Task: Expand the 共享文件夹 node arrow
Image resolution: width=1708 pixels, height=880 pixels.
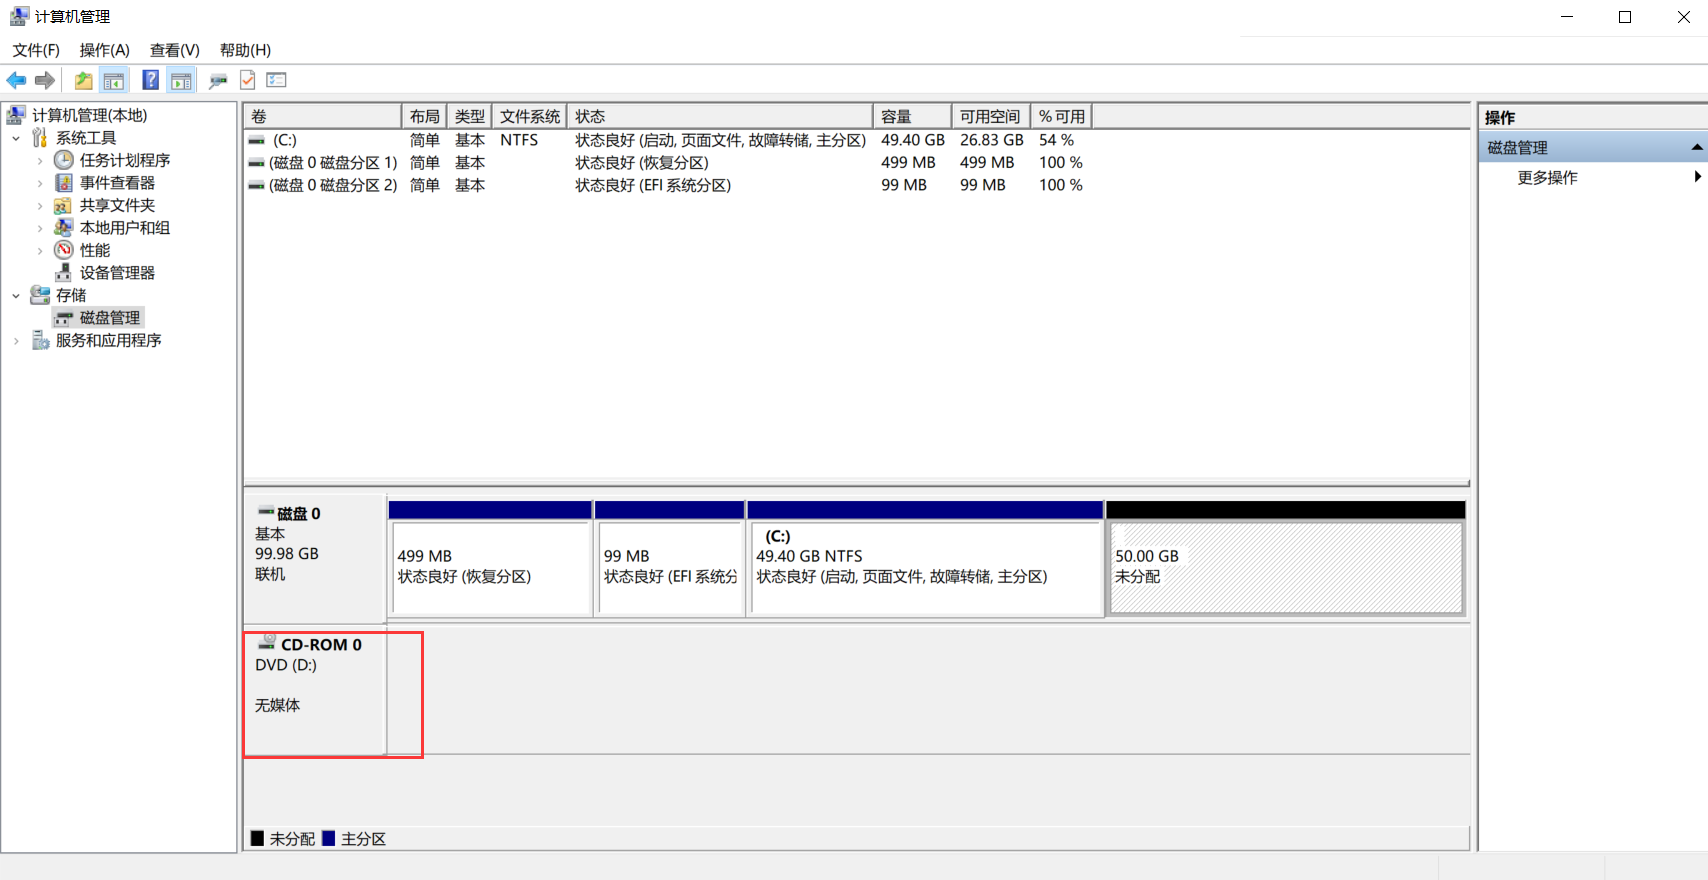Action: click(40, 205)
